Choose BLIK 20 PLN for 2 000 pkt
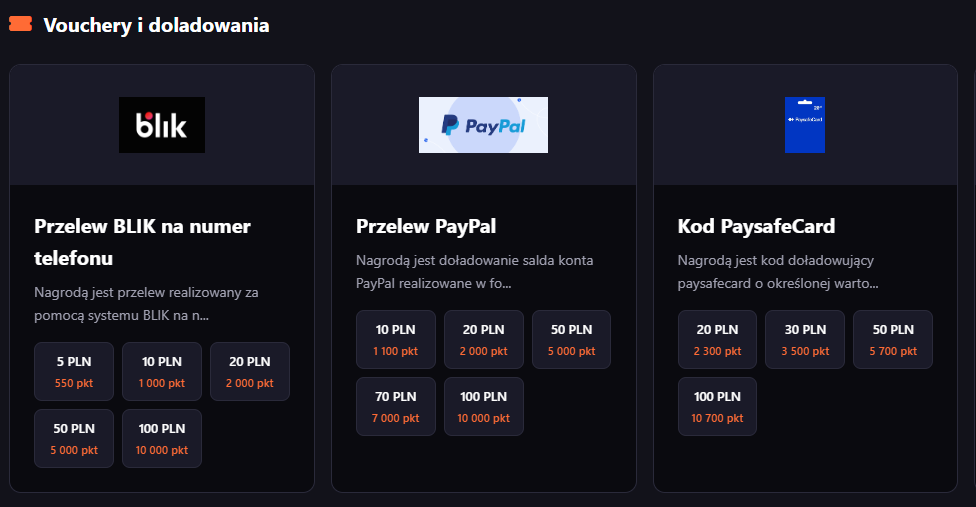This screenshot has height=507, width=976. click(x=250, y=371)
